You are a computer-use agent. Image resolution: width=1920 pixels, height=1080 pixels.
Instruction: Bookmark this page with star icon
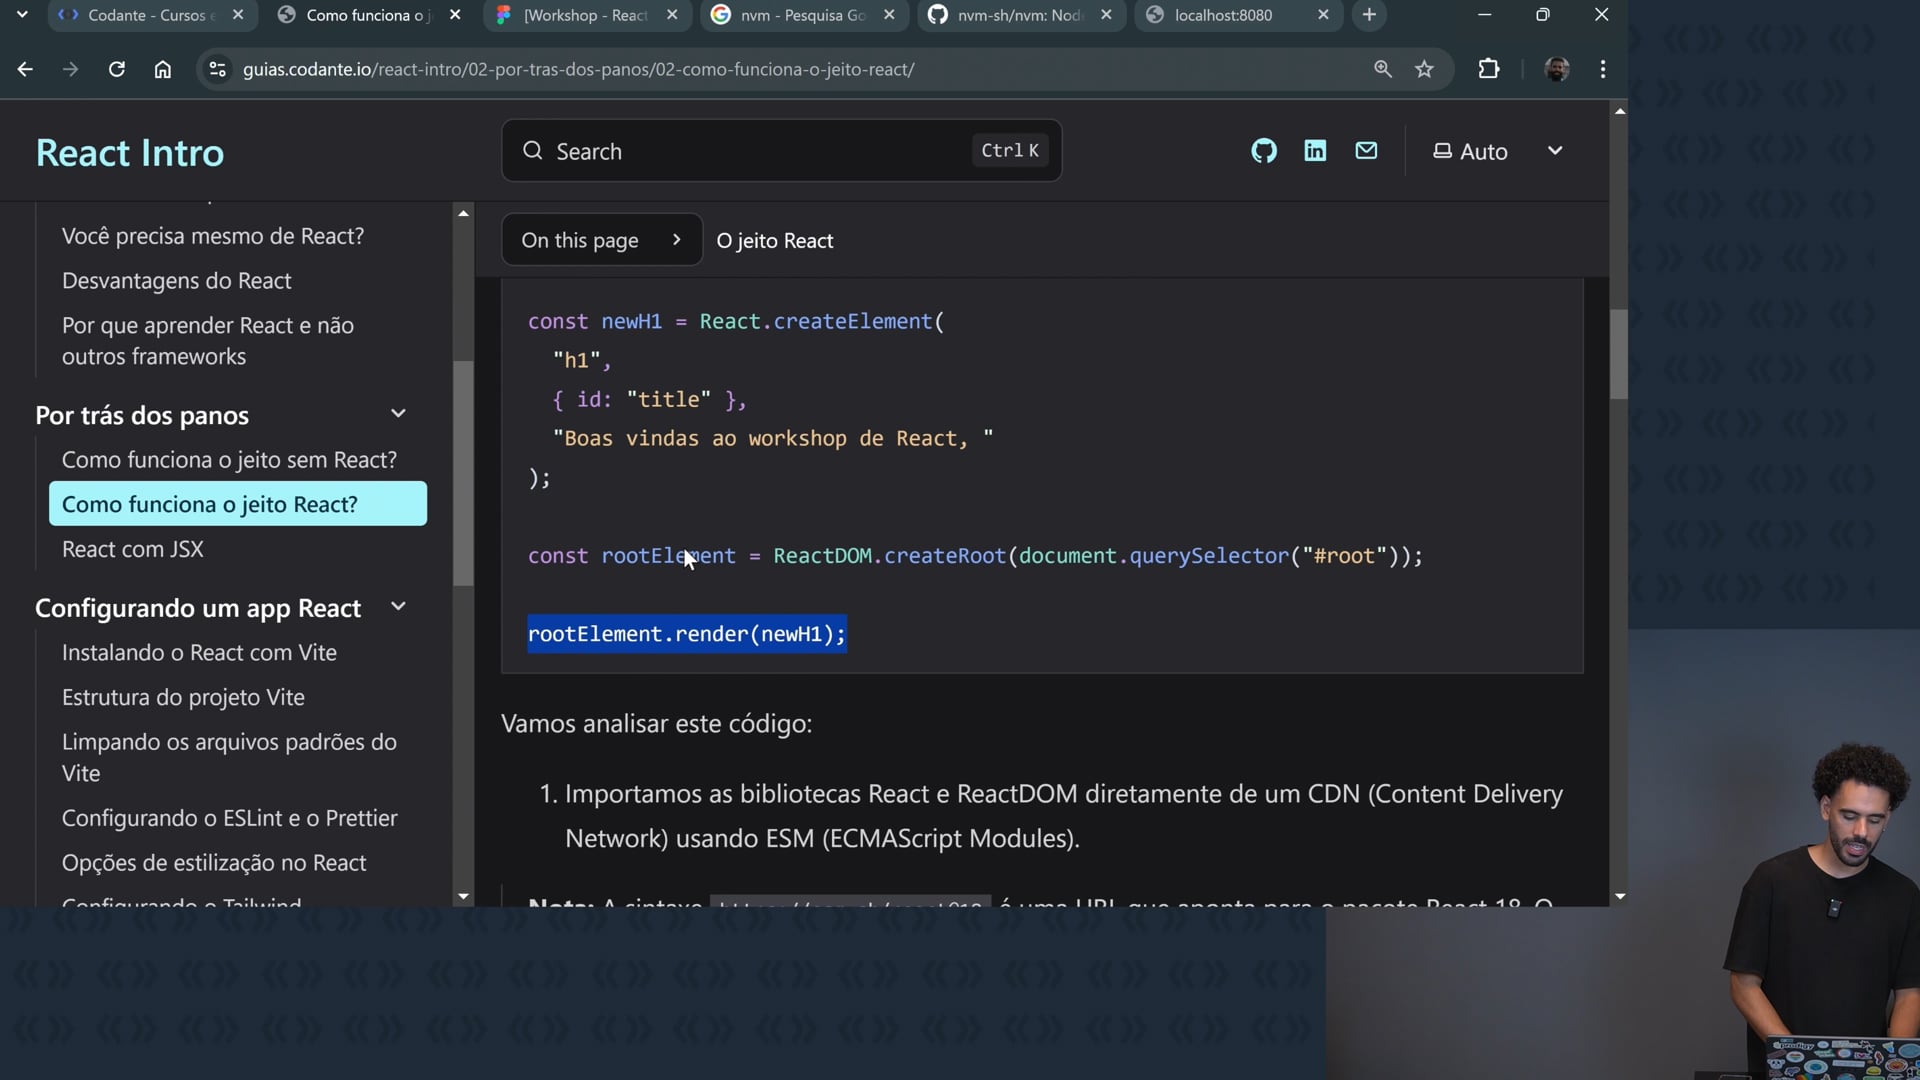(x=1424, y=69)
